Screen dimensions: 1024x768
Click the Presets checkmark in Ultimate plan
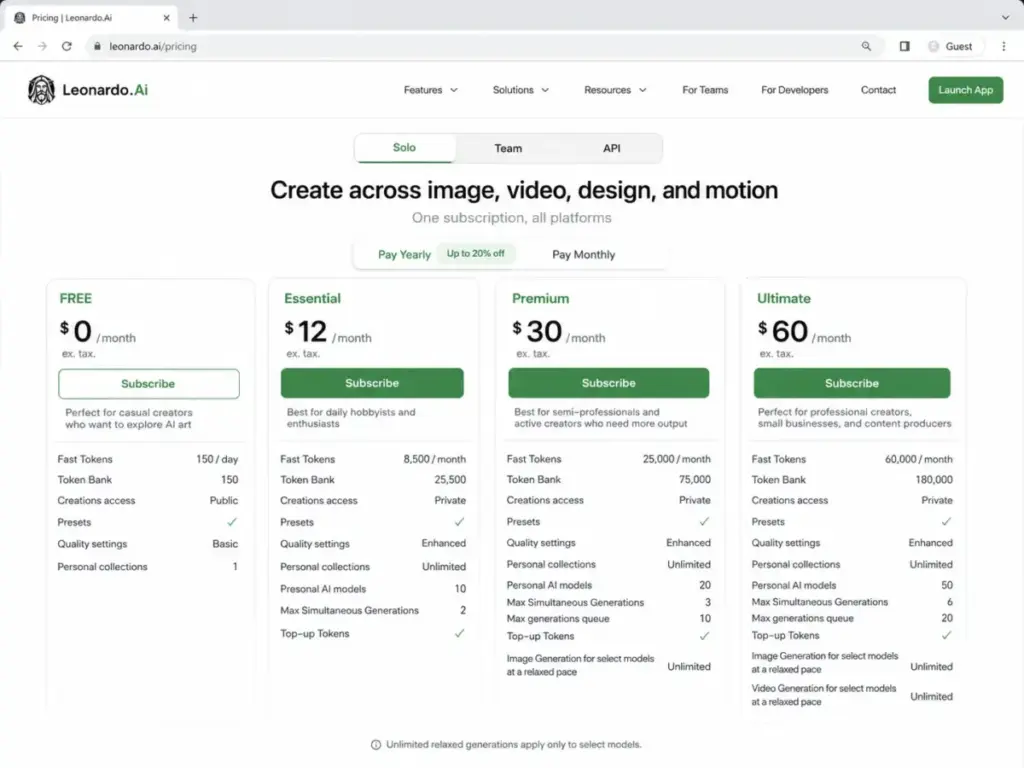tap(946, 522)
